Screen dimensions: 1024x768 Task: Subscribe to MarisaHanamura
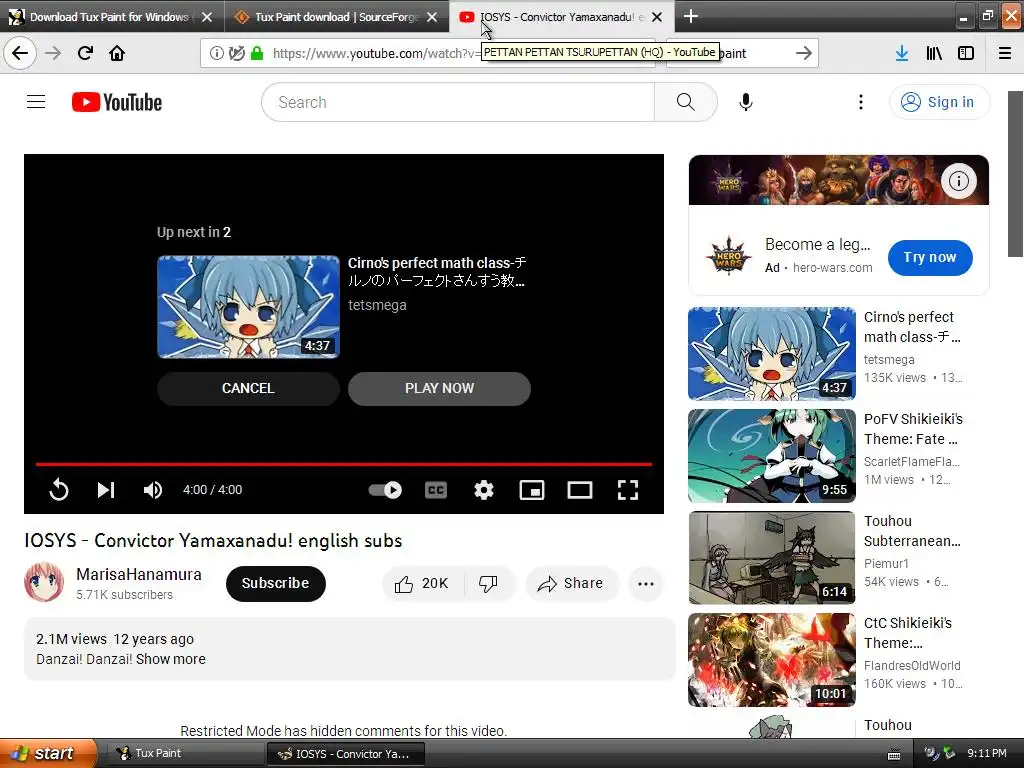pyautogui.click(x=276, y=583)
